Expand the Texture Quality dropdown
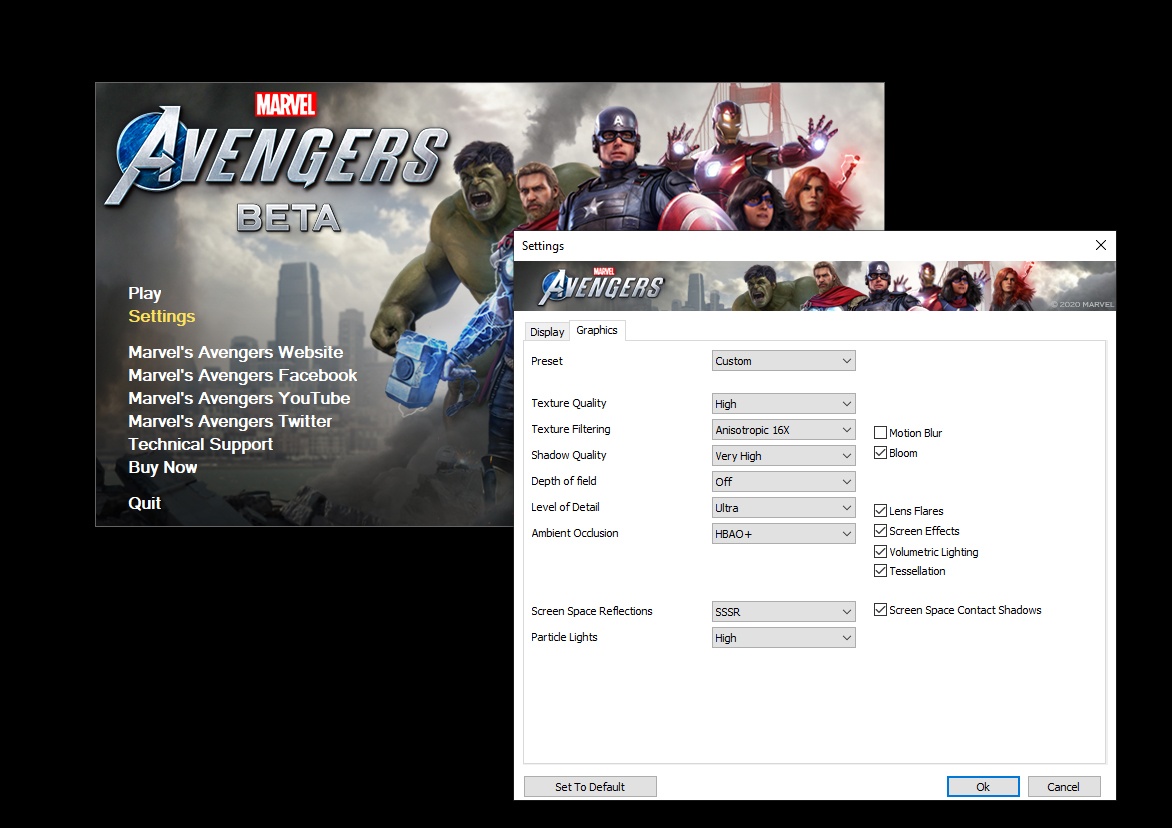 pyautogui.click(x=783, y=404)
